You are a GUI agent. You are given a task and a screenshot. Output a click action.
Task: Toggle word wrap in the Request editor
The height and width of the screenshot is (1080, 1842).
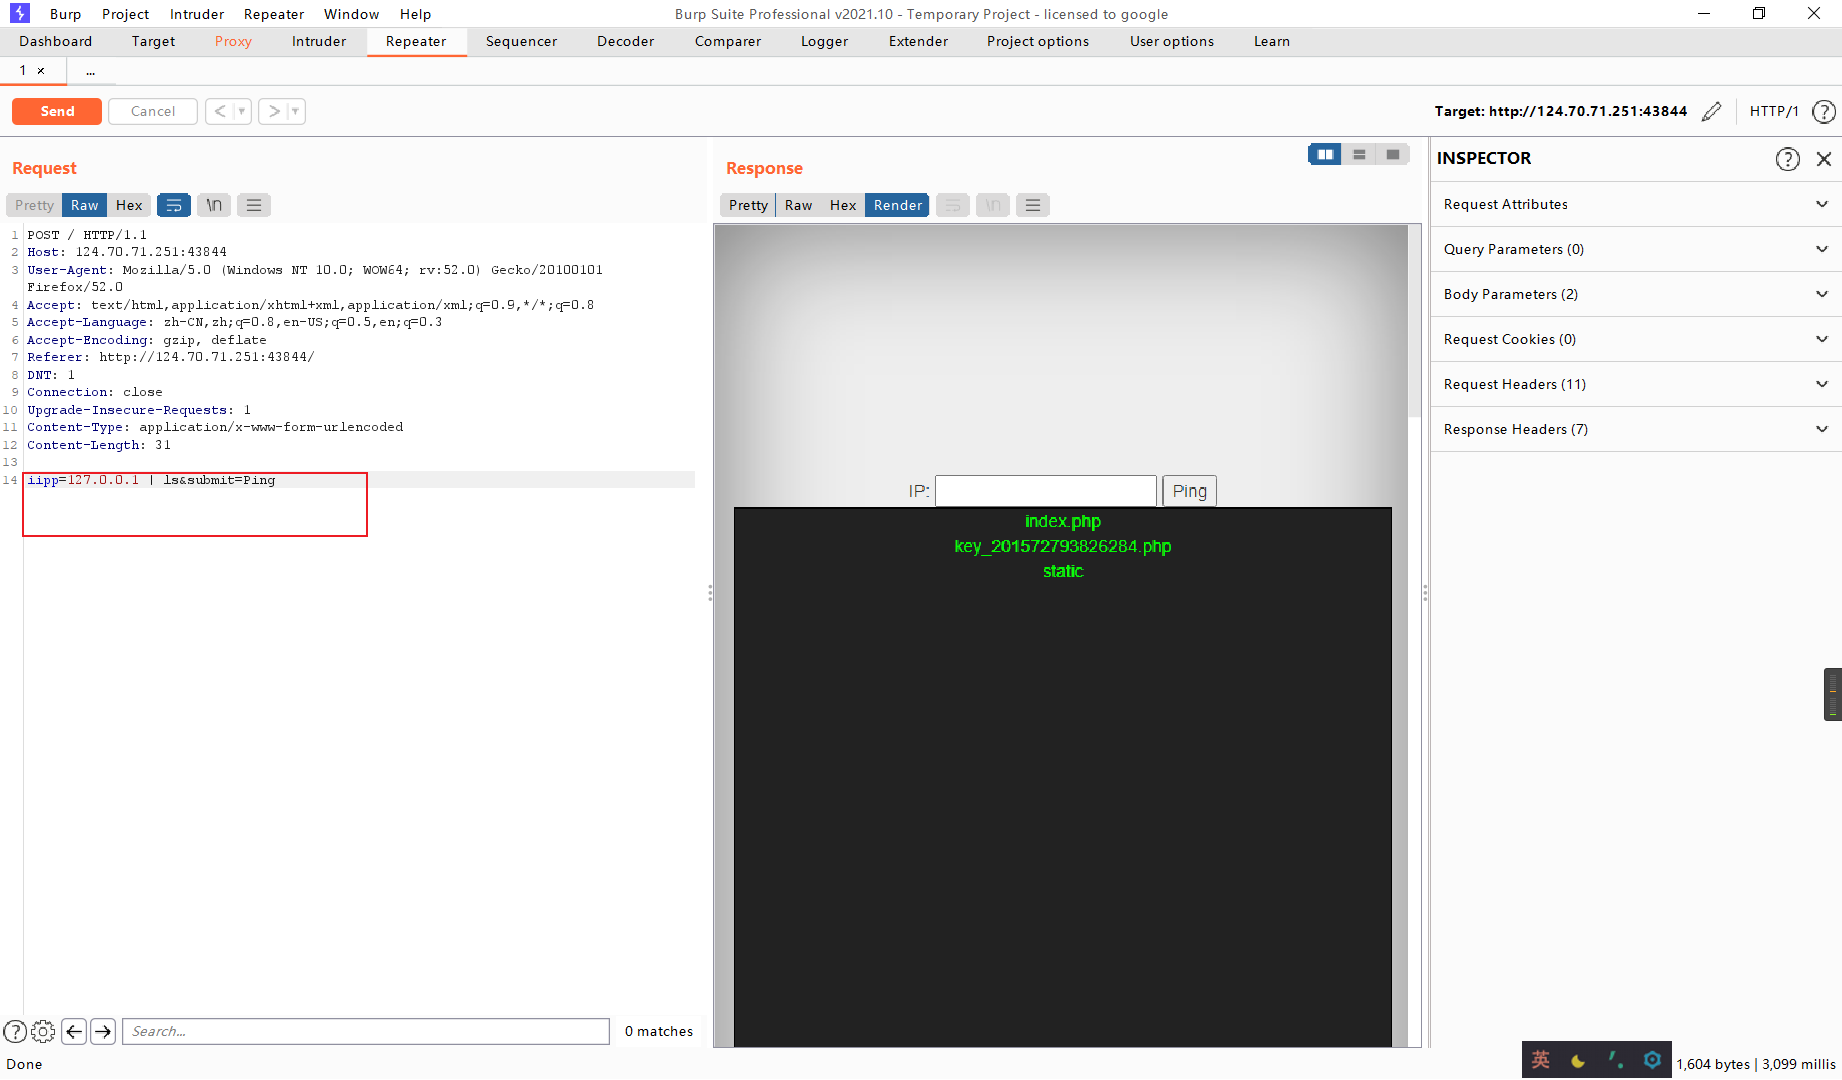click(174, 205)
